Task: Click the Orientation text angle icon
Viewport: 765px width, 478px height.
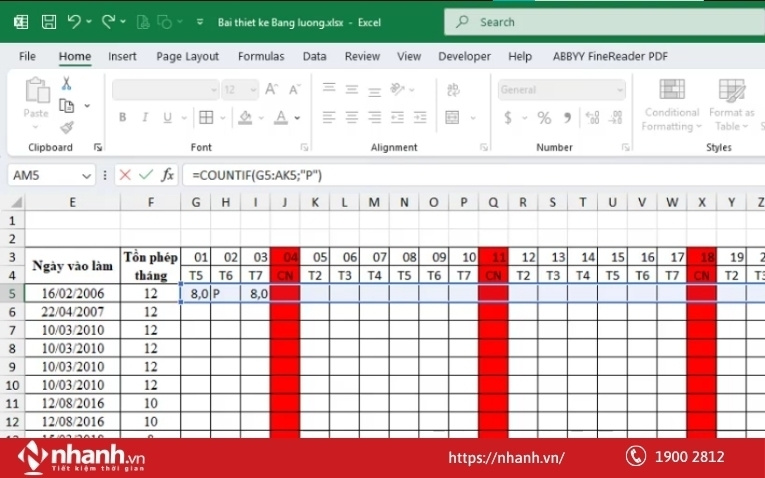Action: (x=397, y=89)
